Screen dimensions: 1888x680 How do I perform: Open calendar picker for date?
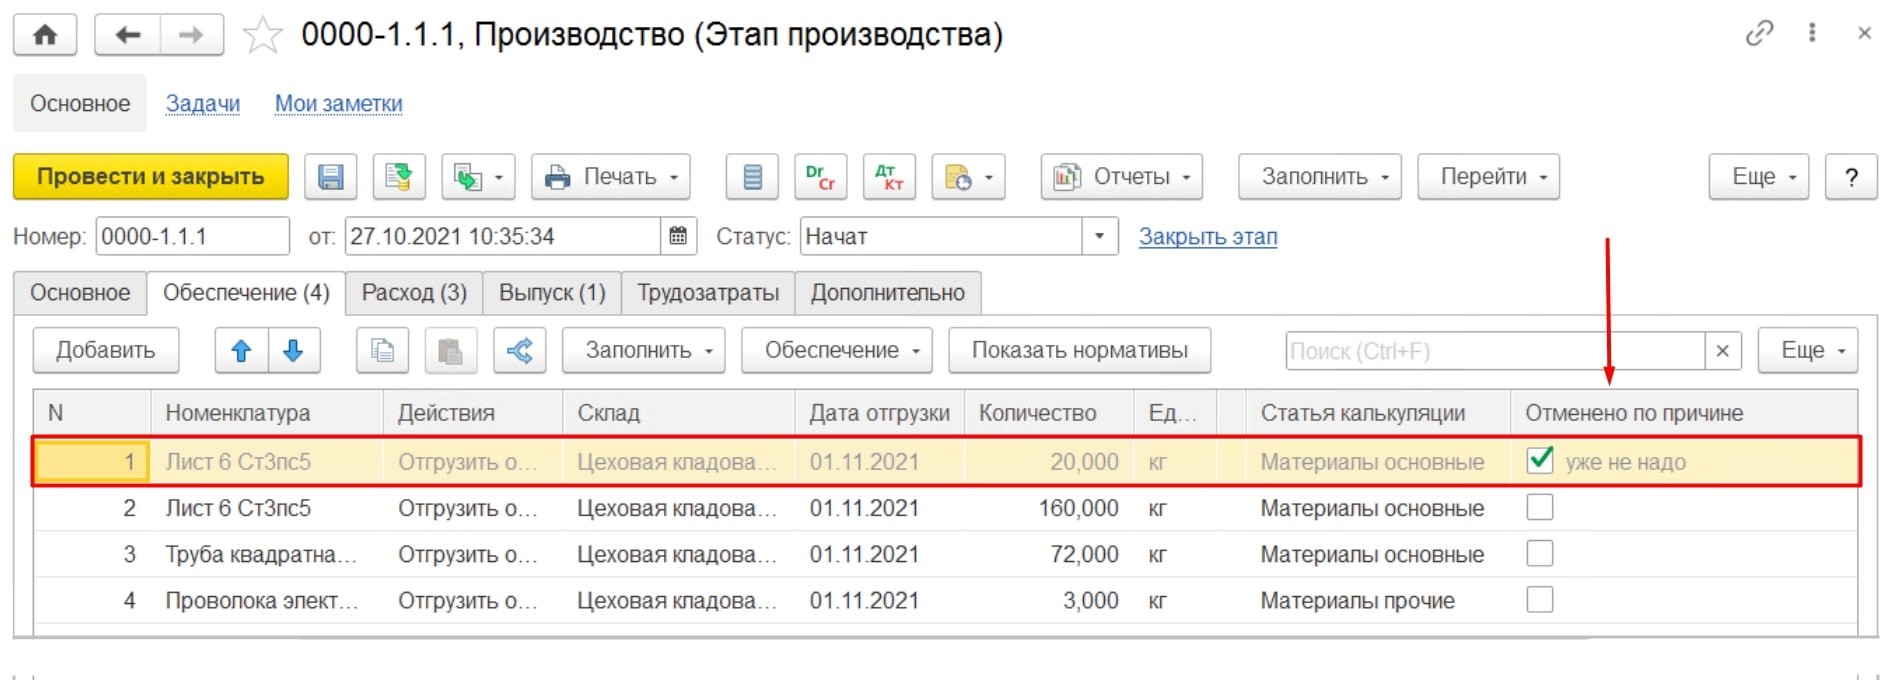pyautogui.click(x=678, y=237)
